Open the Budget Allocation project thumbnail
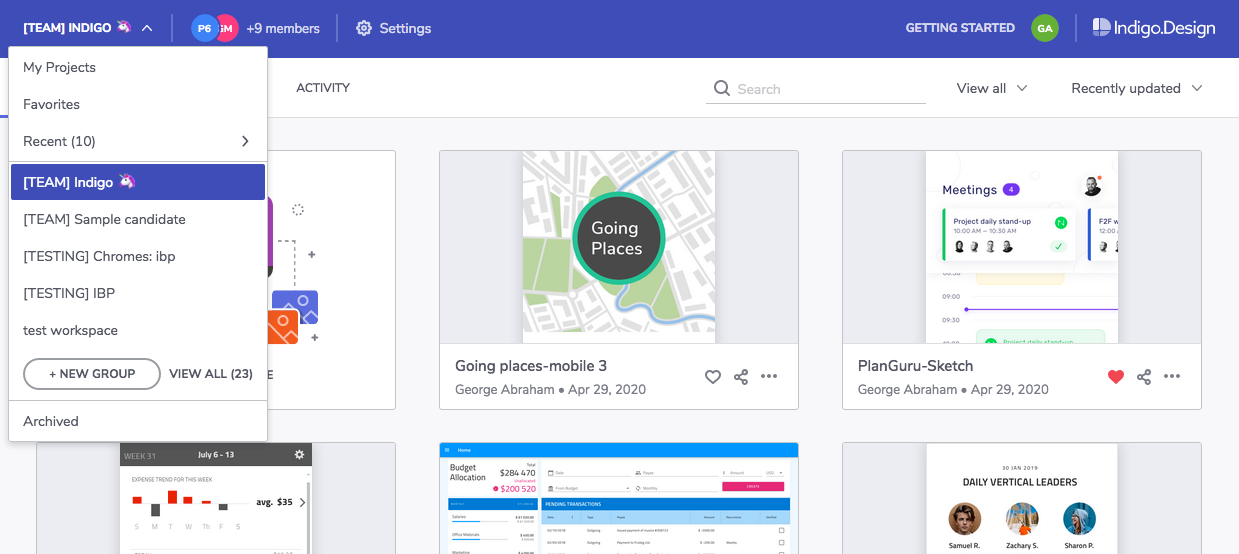 [619, 498]
